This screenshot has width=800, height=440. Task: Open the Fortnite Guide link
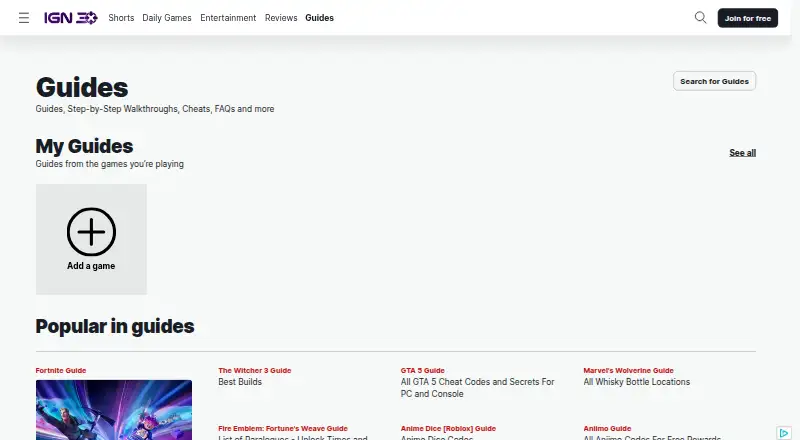(61, 371)
